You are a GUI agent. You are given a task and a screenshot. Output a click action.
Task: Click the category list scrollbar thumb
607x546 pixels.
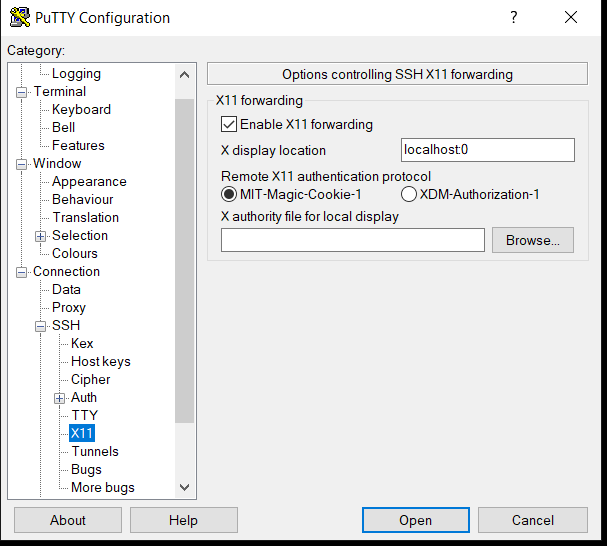tap(185, 261)
